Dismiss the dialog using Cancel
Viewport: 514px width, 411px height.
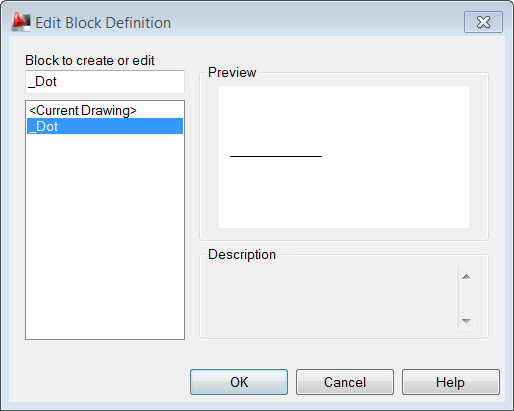point(345,382)
